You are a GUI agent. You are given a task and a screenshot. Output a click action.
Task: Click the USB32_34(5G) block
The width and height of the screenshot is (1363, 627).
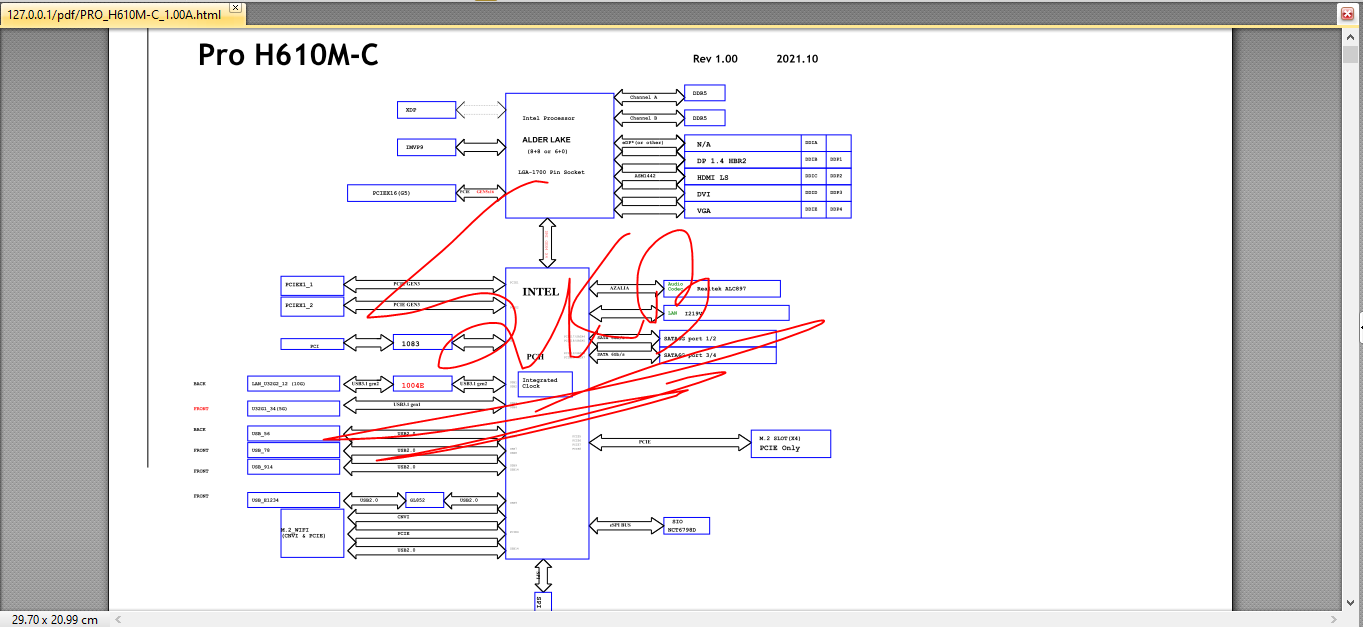[x=294, y=408]
